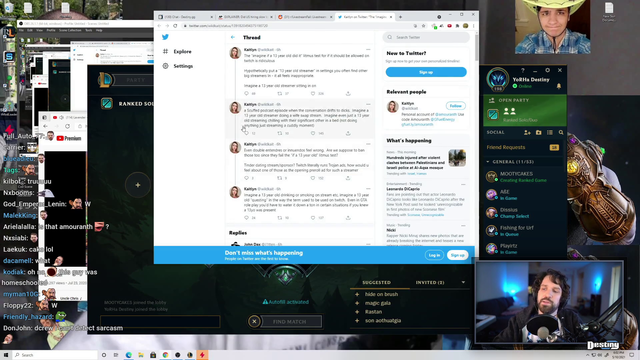640x360 pixels.
Task: Add a friend in Social panel
Action: coord(527,132)
